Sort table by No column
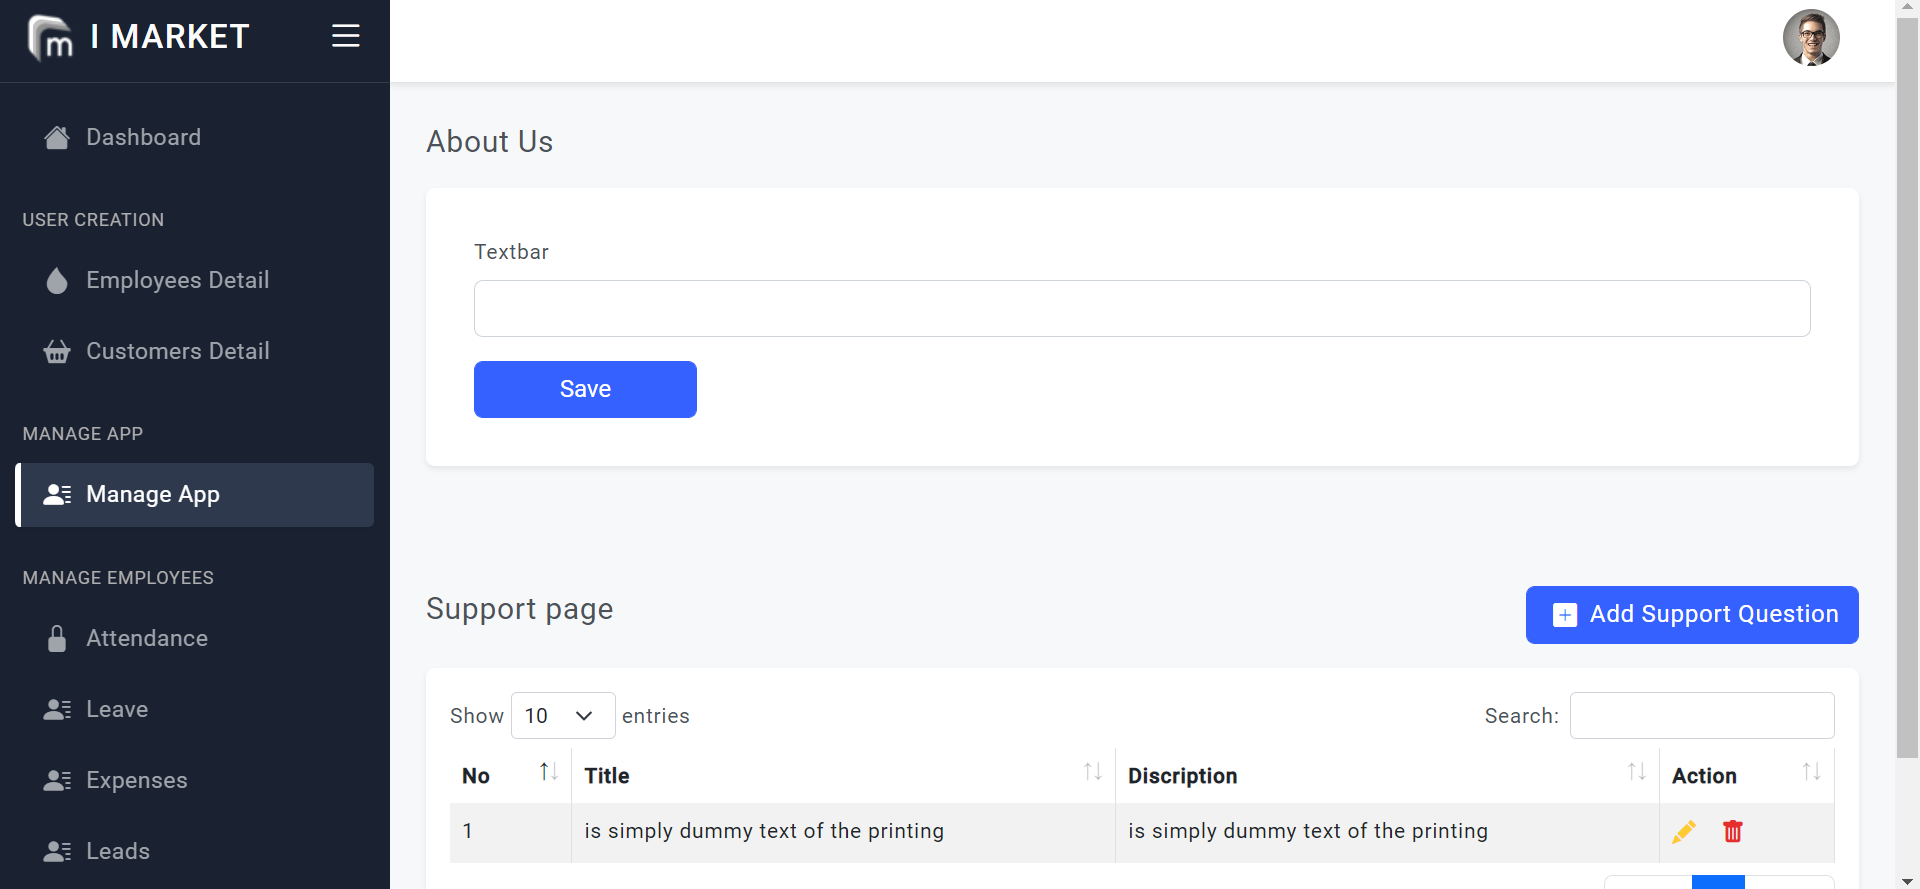The image size is (1920, 889). (548, 772)
